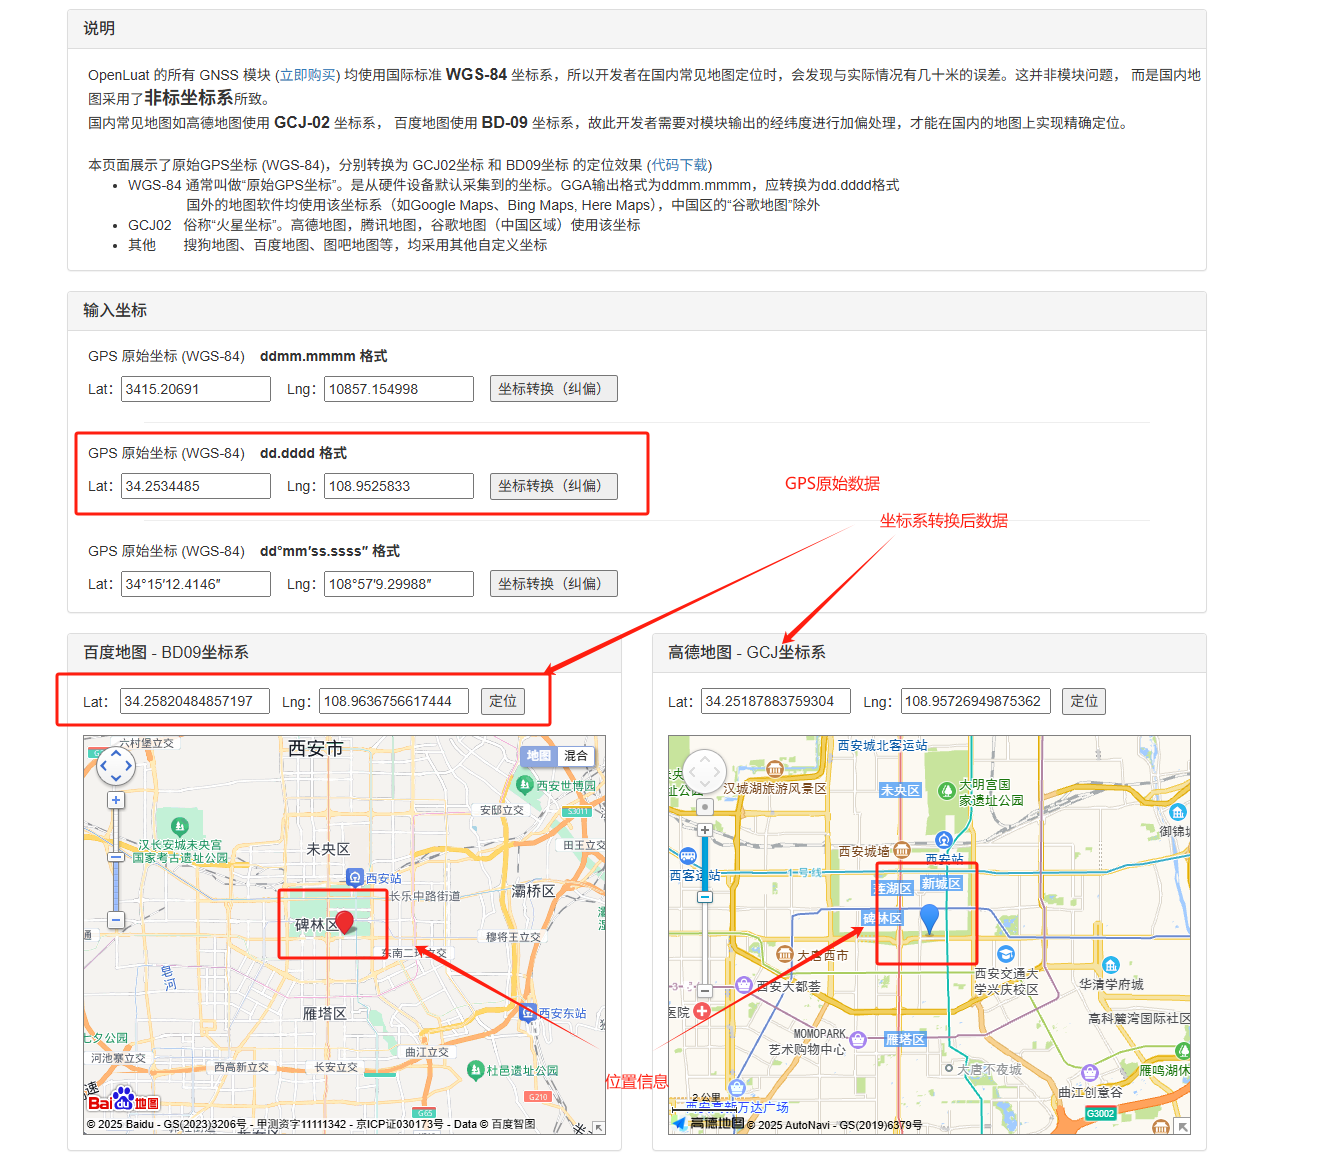Click the lower zoom-out minus on Baidu map
Image resolution: width=1327 pixels, height=1168 pixels.
click(116, 920)
